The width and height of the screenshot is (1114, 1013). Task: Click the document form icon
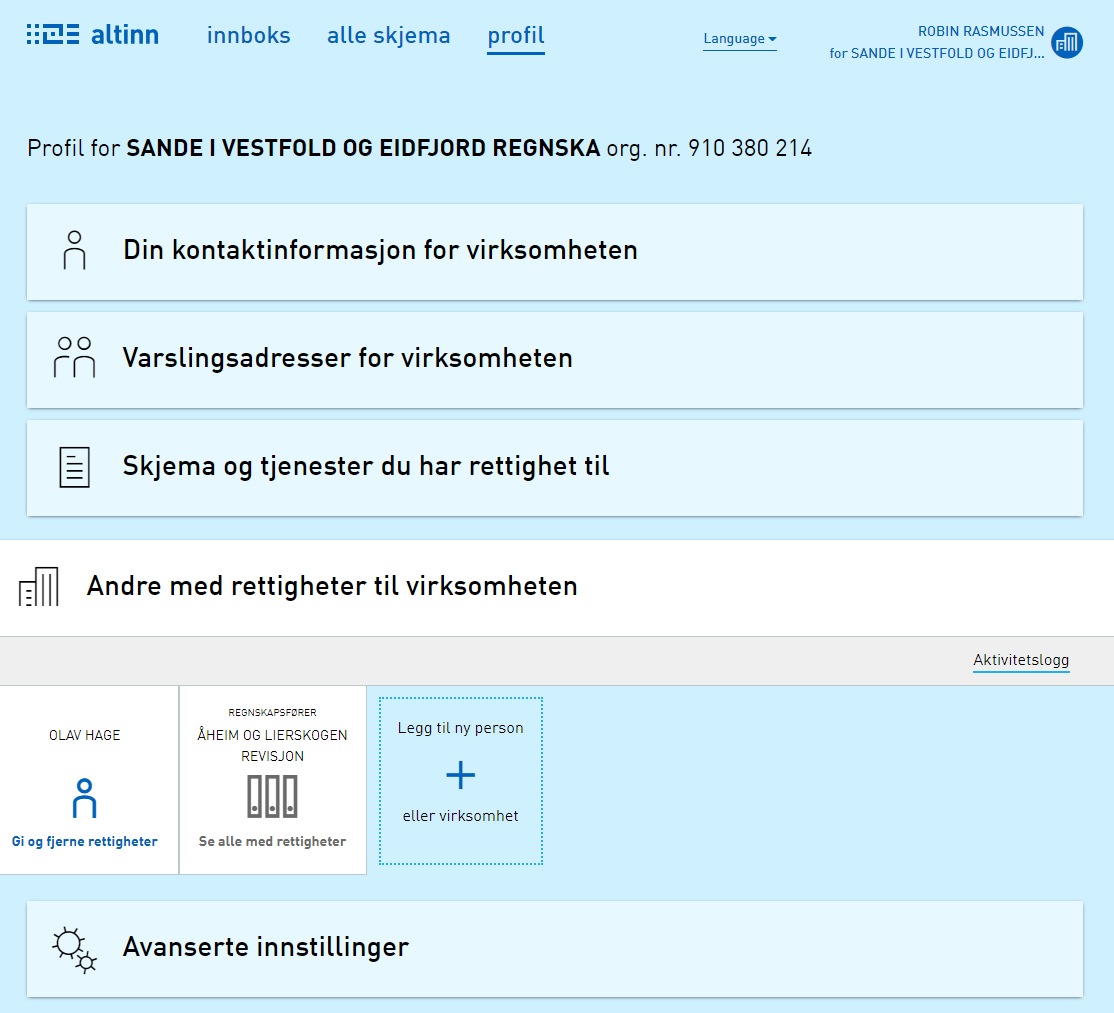75,467
